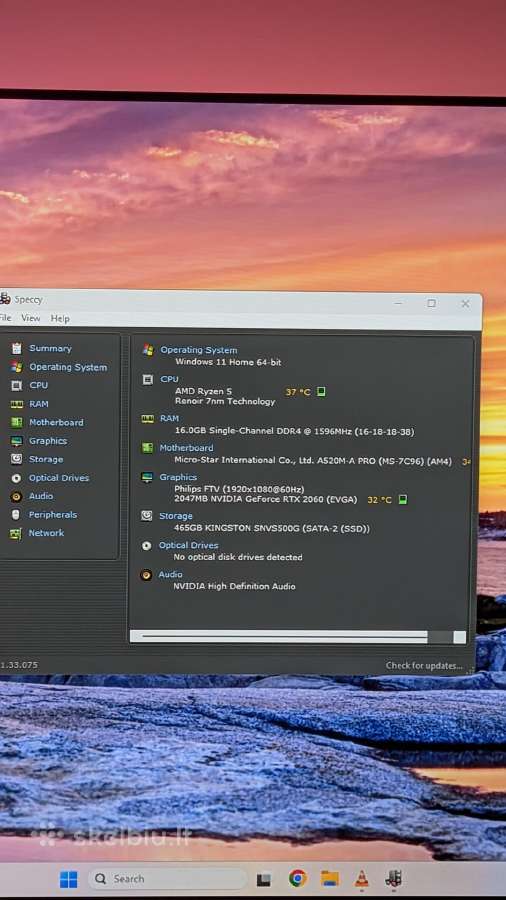Click the Optical Drives disc icon in summary
506x900 pixels.
click(x=147, y=545)
